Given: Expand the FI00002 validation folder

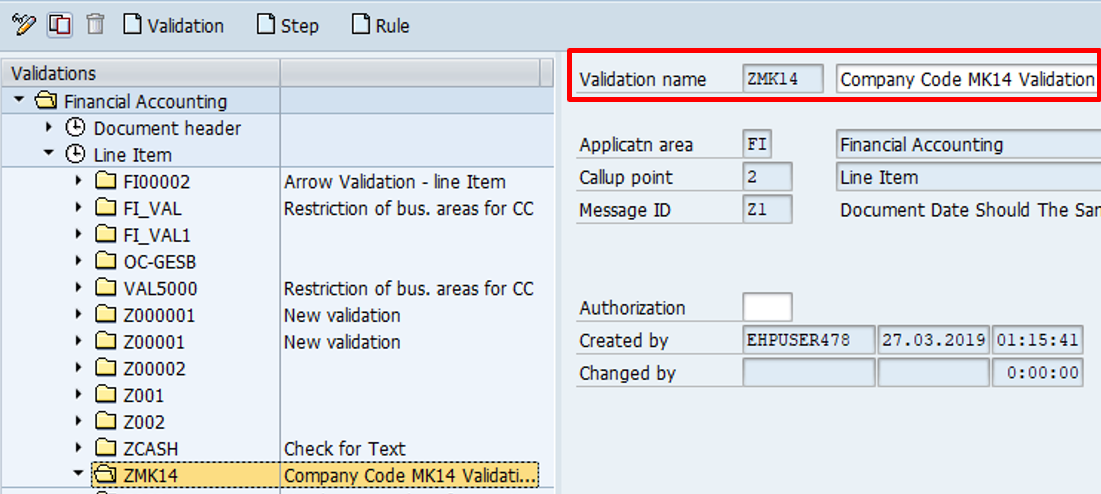Looking at the screenshot, I should tap(79, 181).
